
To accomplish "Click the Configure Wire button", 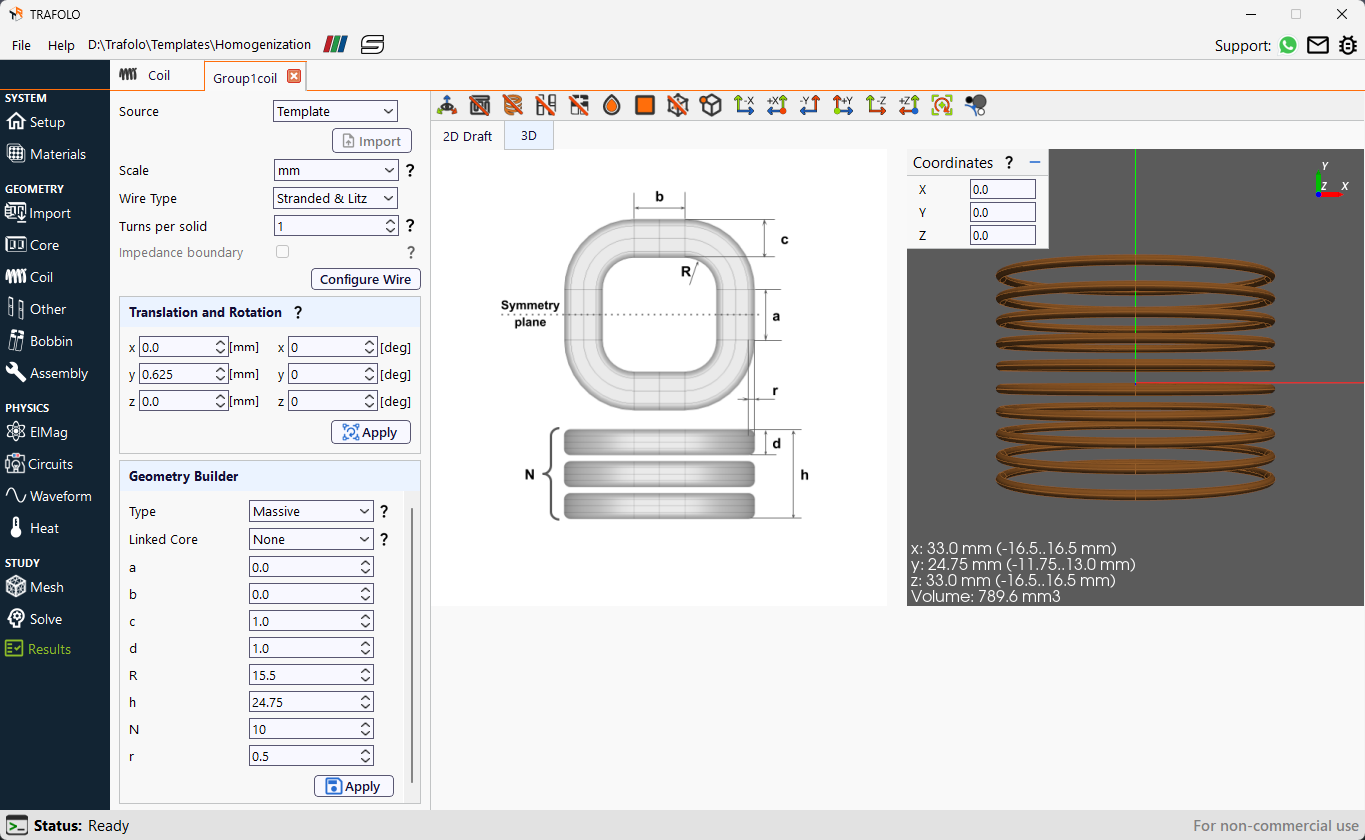I will 365,279.
